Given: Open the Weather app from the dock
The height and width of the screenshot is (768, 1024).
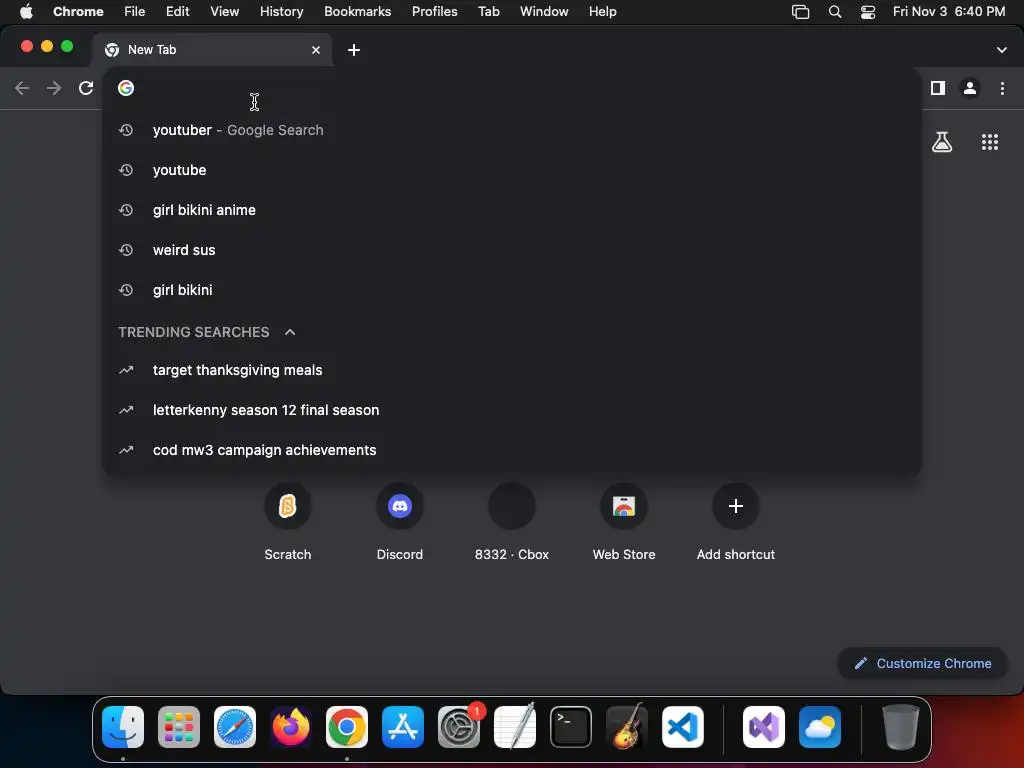Looking at the screenshot, I should click(820, 727).
